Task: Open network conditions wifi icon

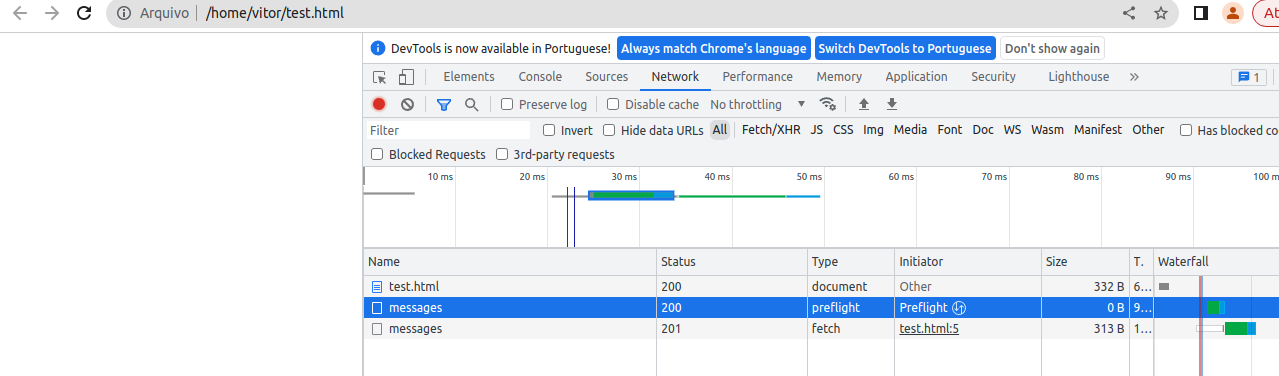Action: coord(827,104)
